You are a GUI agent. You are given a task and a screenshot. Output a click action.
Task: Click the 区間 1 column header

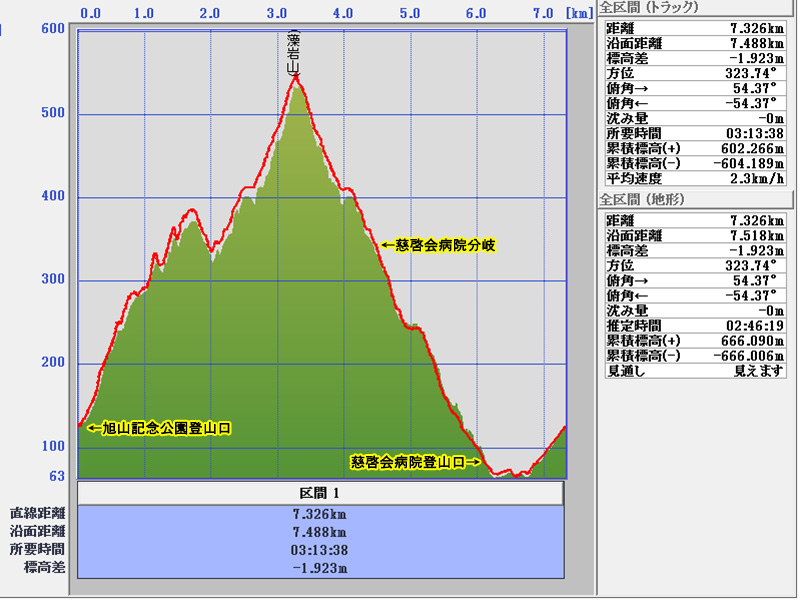[321, 493]
